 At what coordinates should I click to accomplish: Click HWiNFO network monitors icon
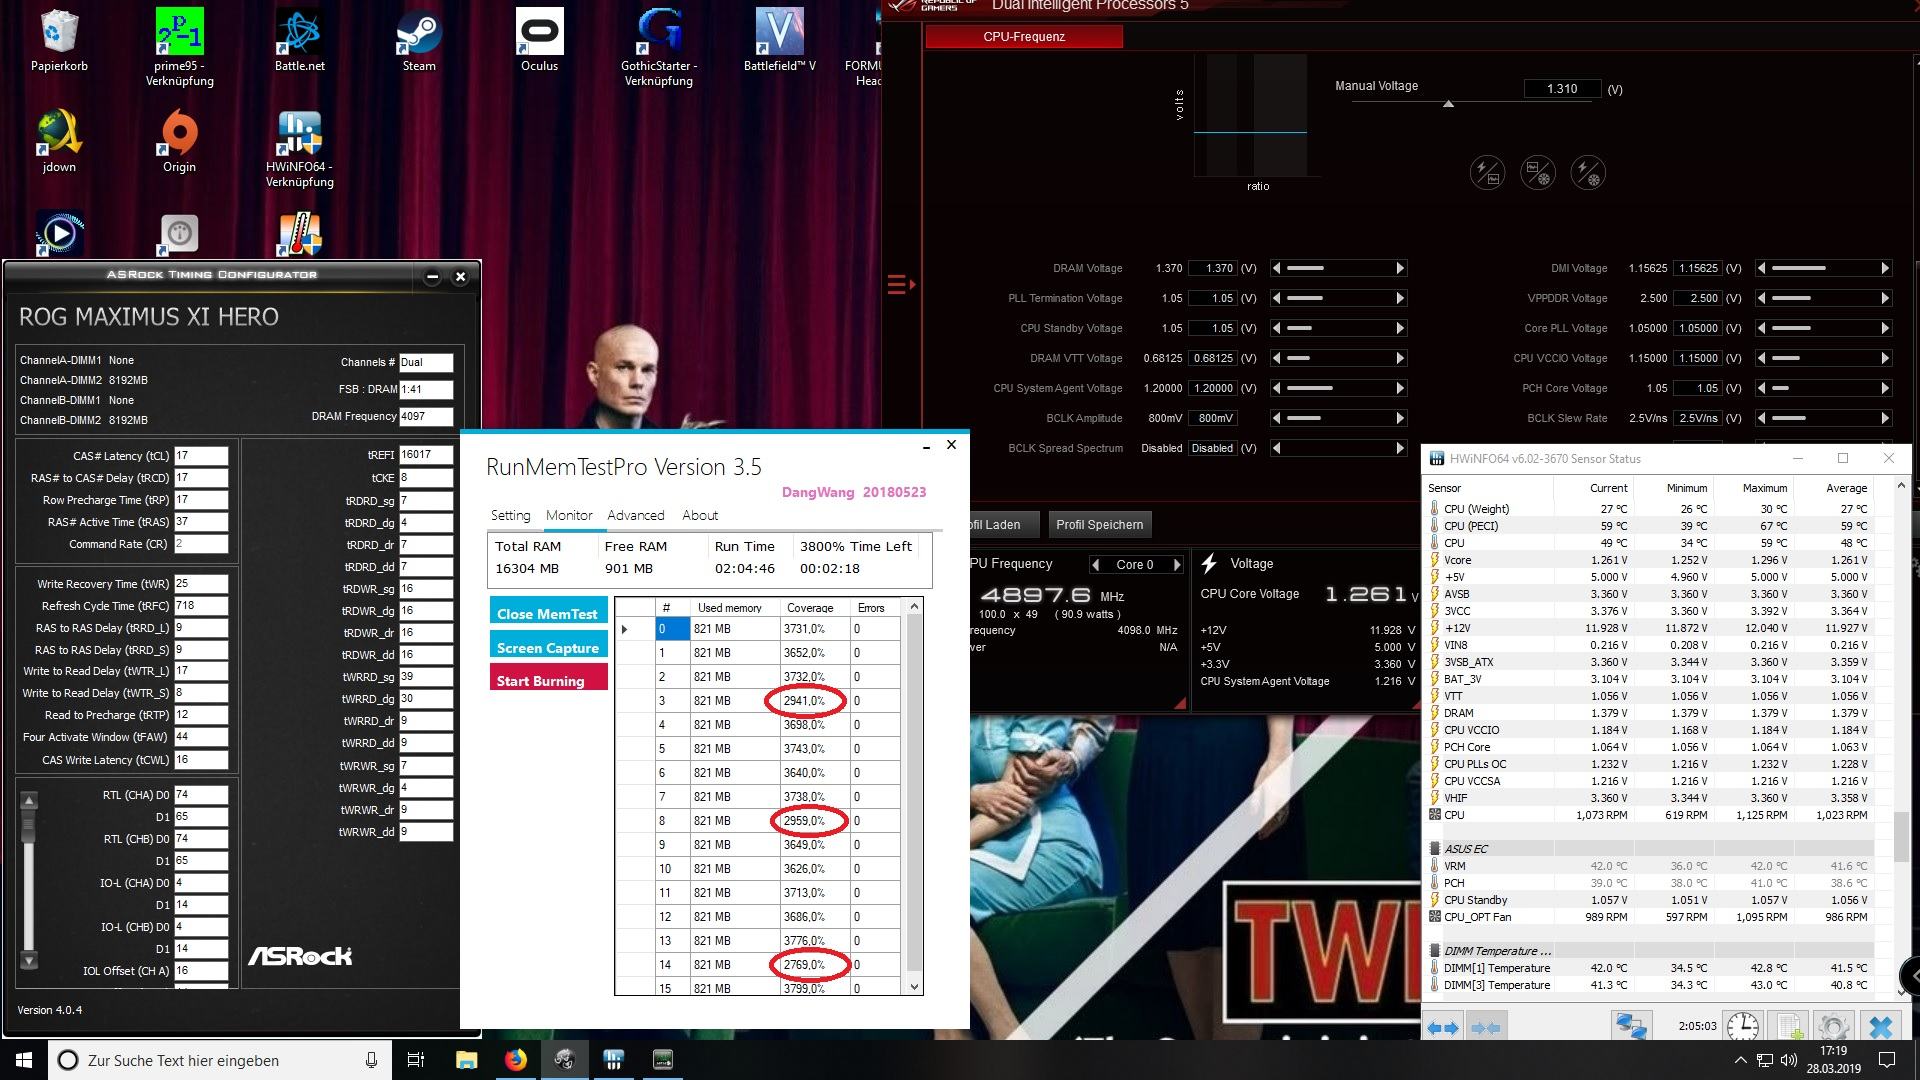click(1631, 1027)
